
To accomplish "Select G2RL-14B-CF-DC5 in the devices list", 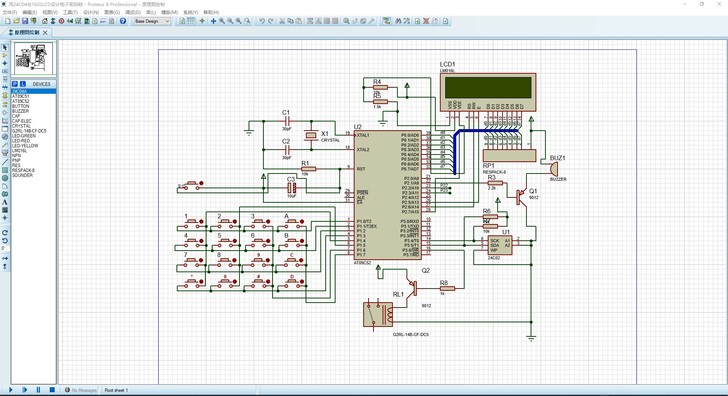I will tap(29, 131).
